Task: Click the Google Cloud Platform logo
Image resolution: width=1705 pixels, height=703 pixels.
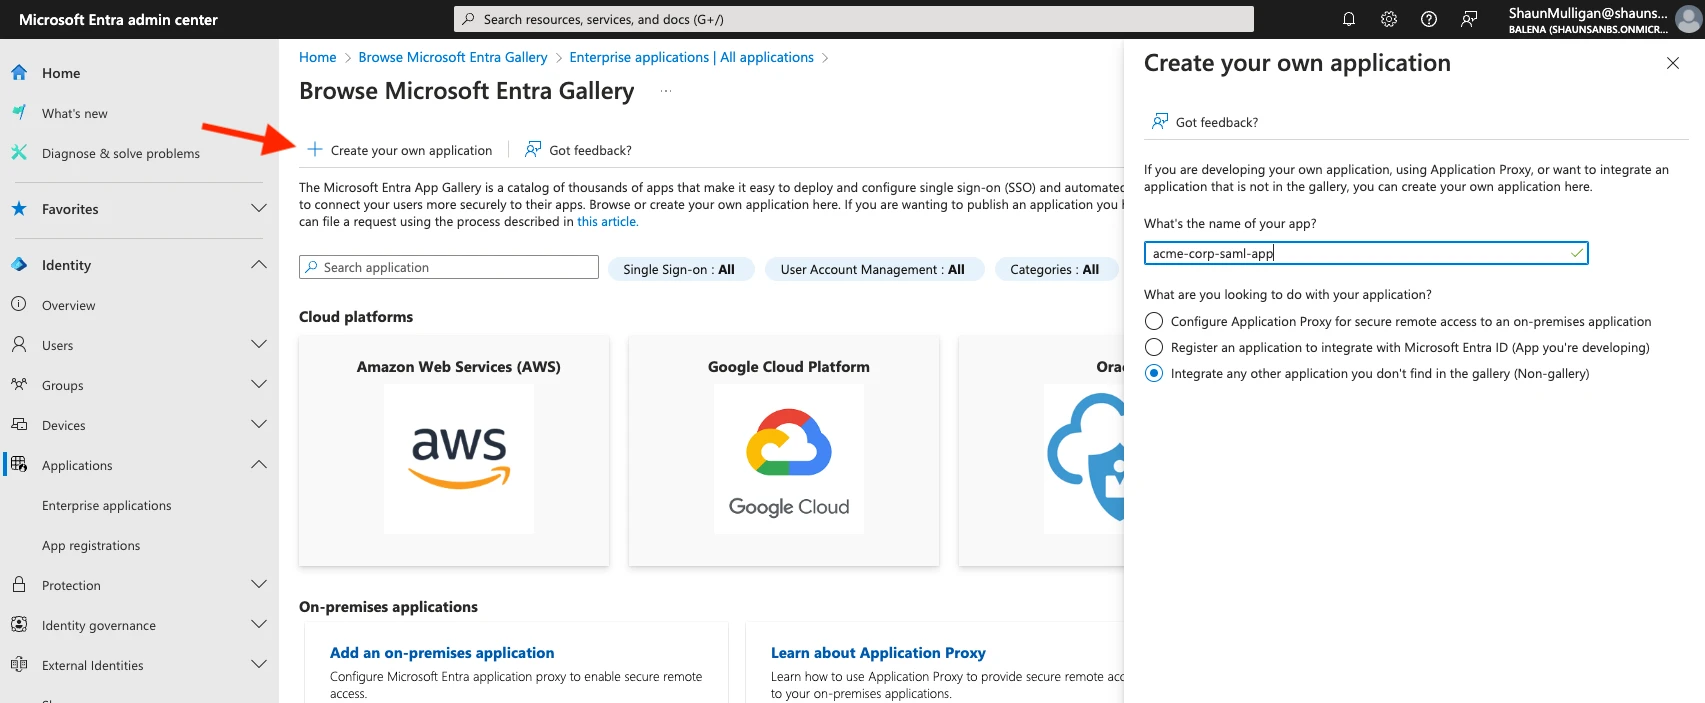Action: coord(788,459)
